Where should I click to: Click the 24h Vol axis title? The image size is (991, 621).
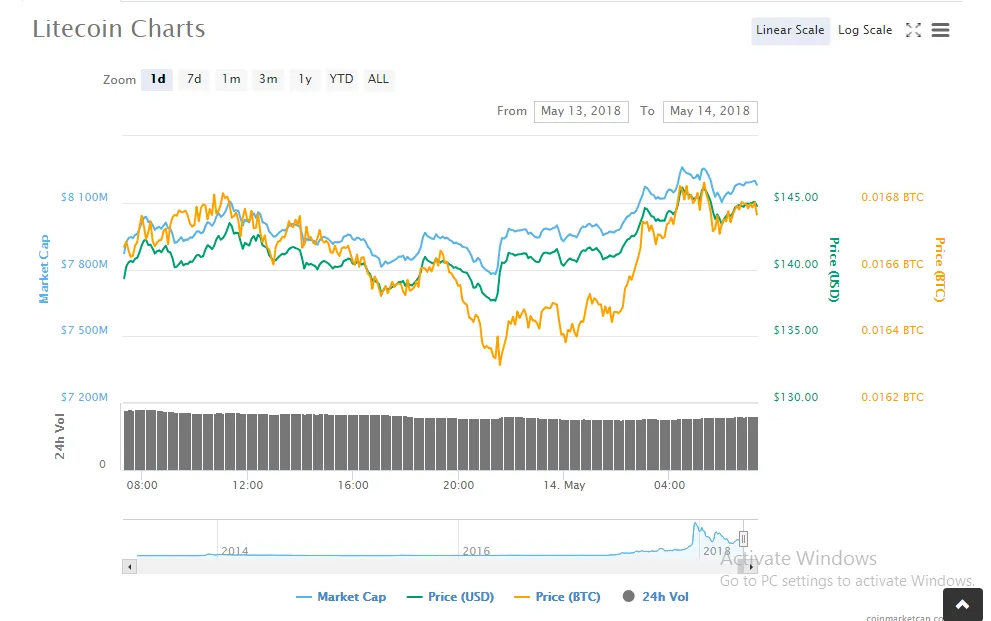tap(59, 436)
